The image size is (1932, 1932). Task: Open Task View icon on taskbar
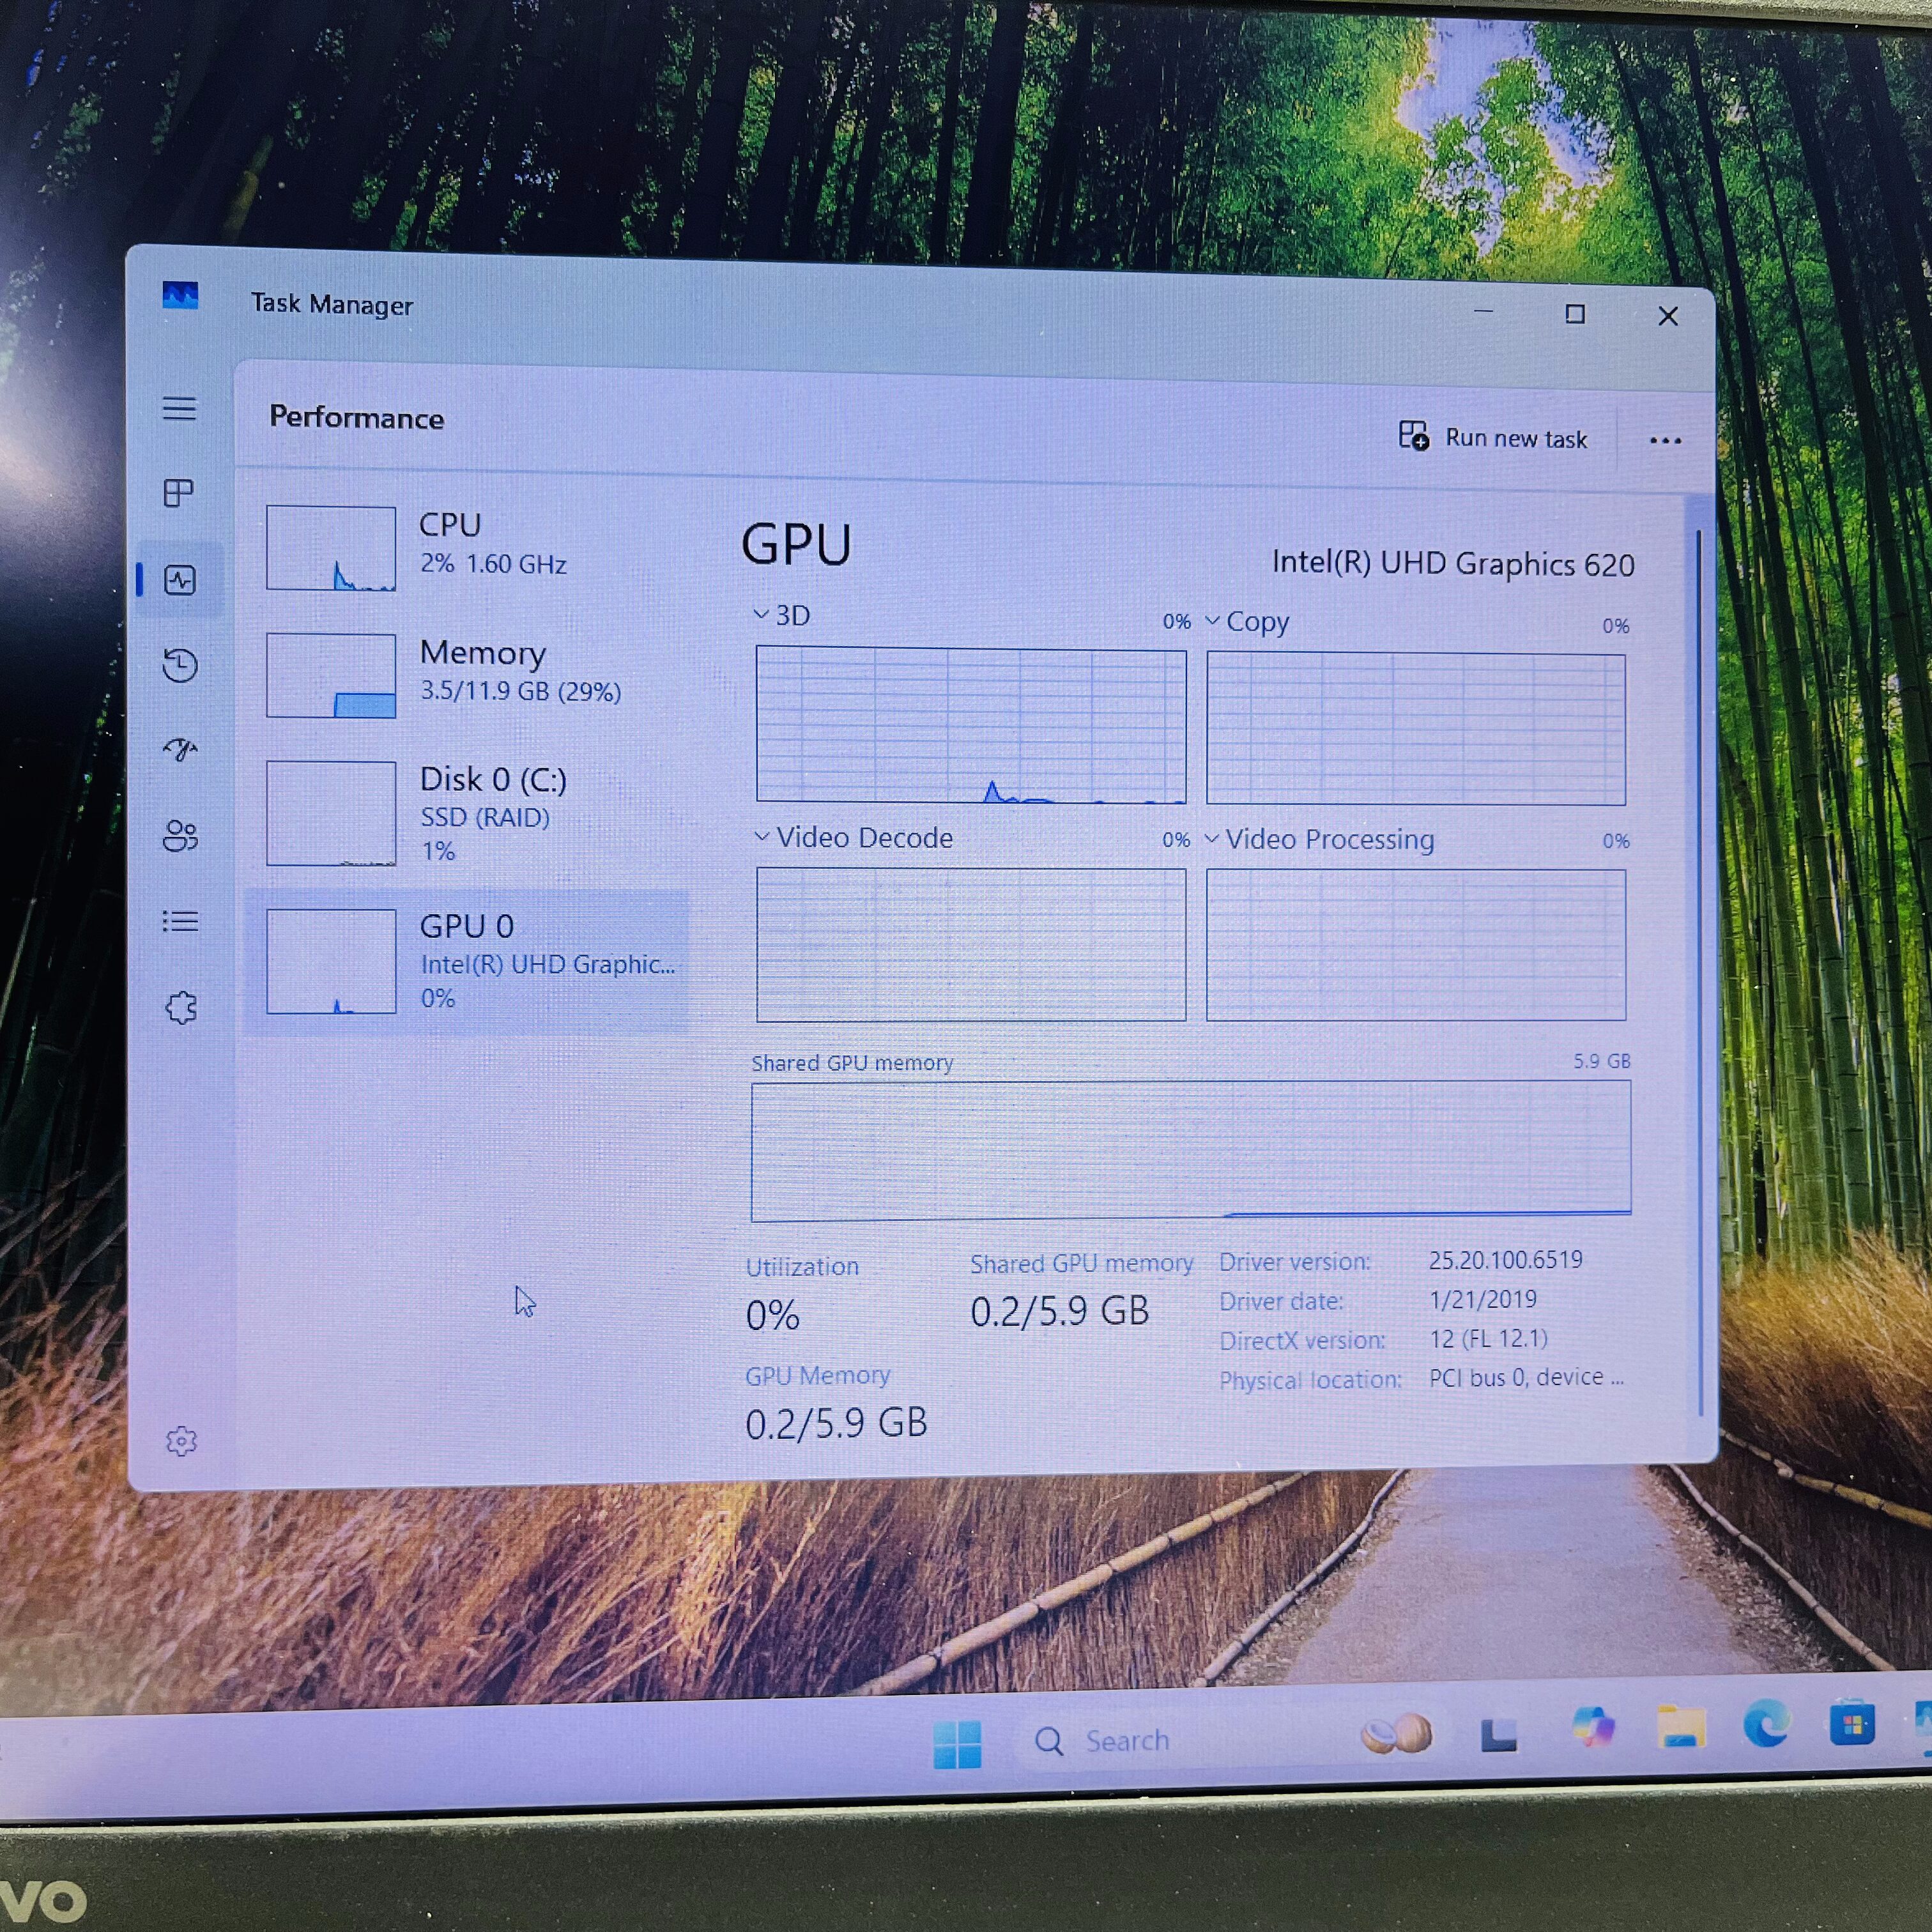point(1498,1736)
